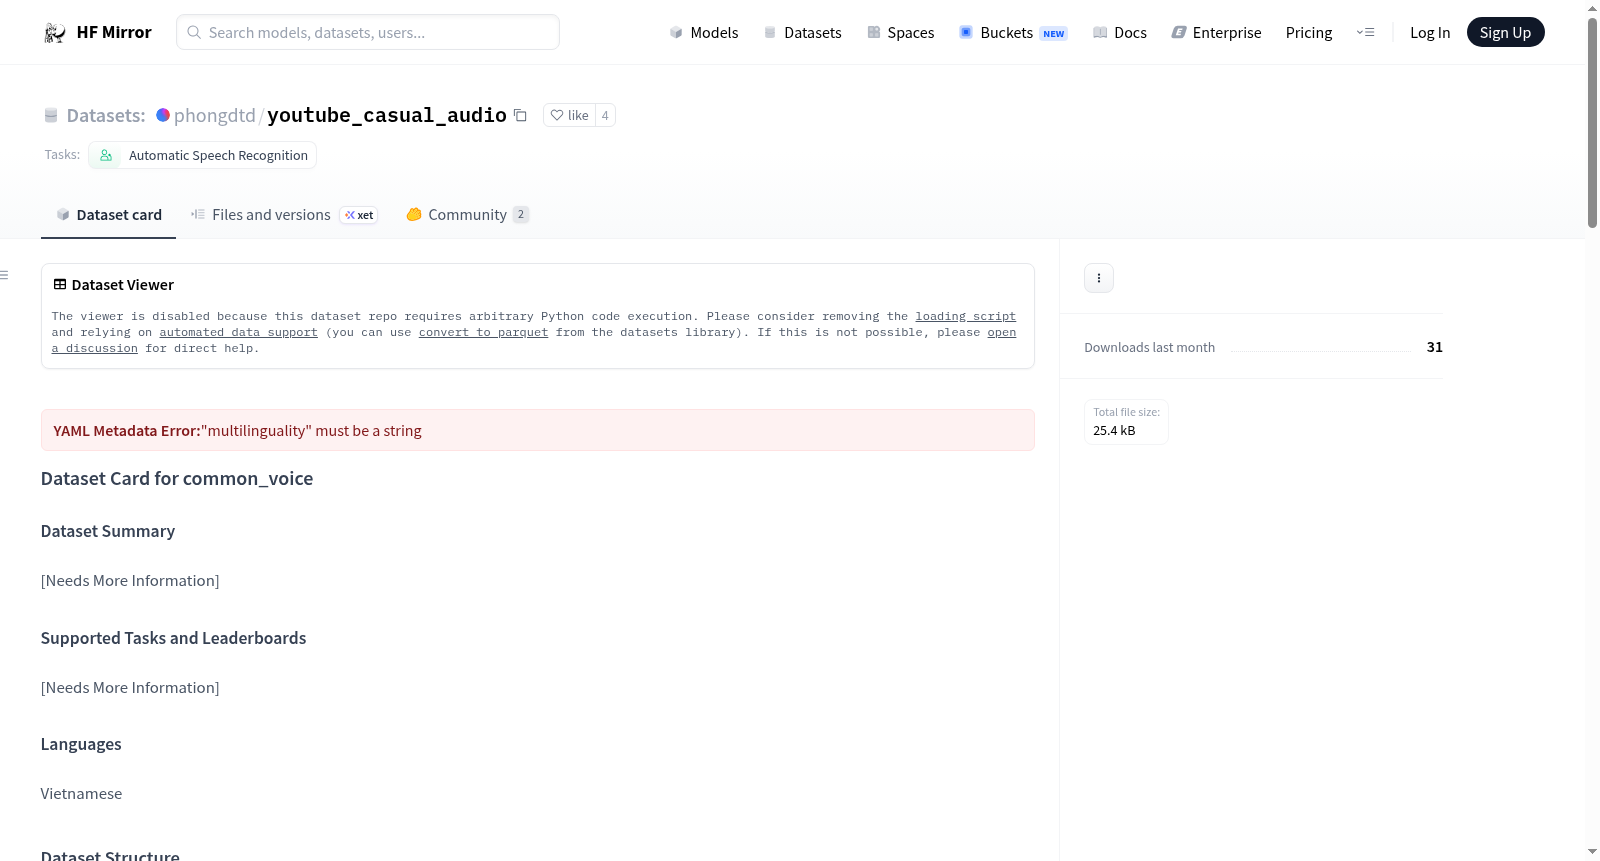Switch to the Community tab
1600x861 pixels.
coord(467,215)
